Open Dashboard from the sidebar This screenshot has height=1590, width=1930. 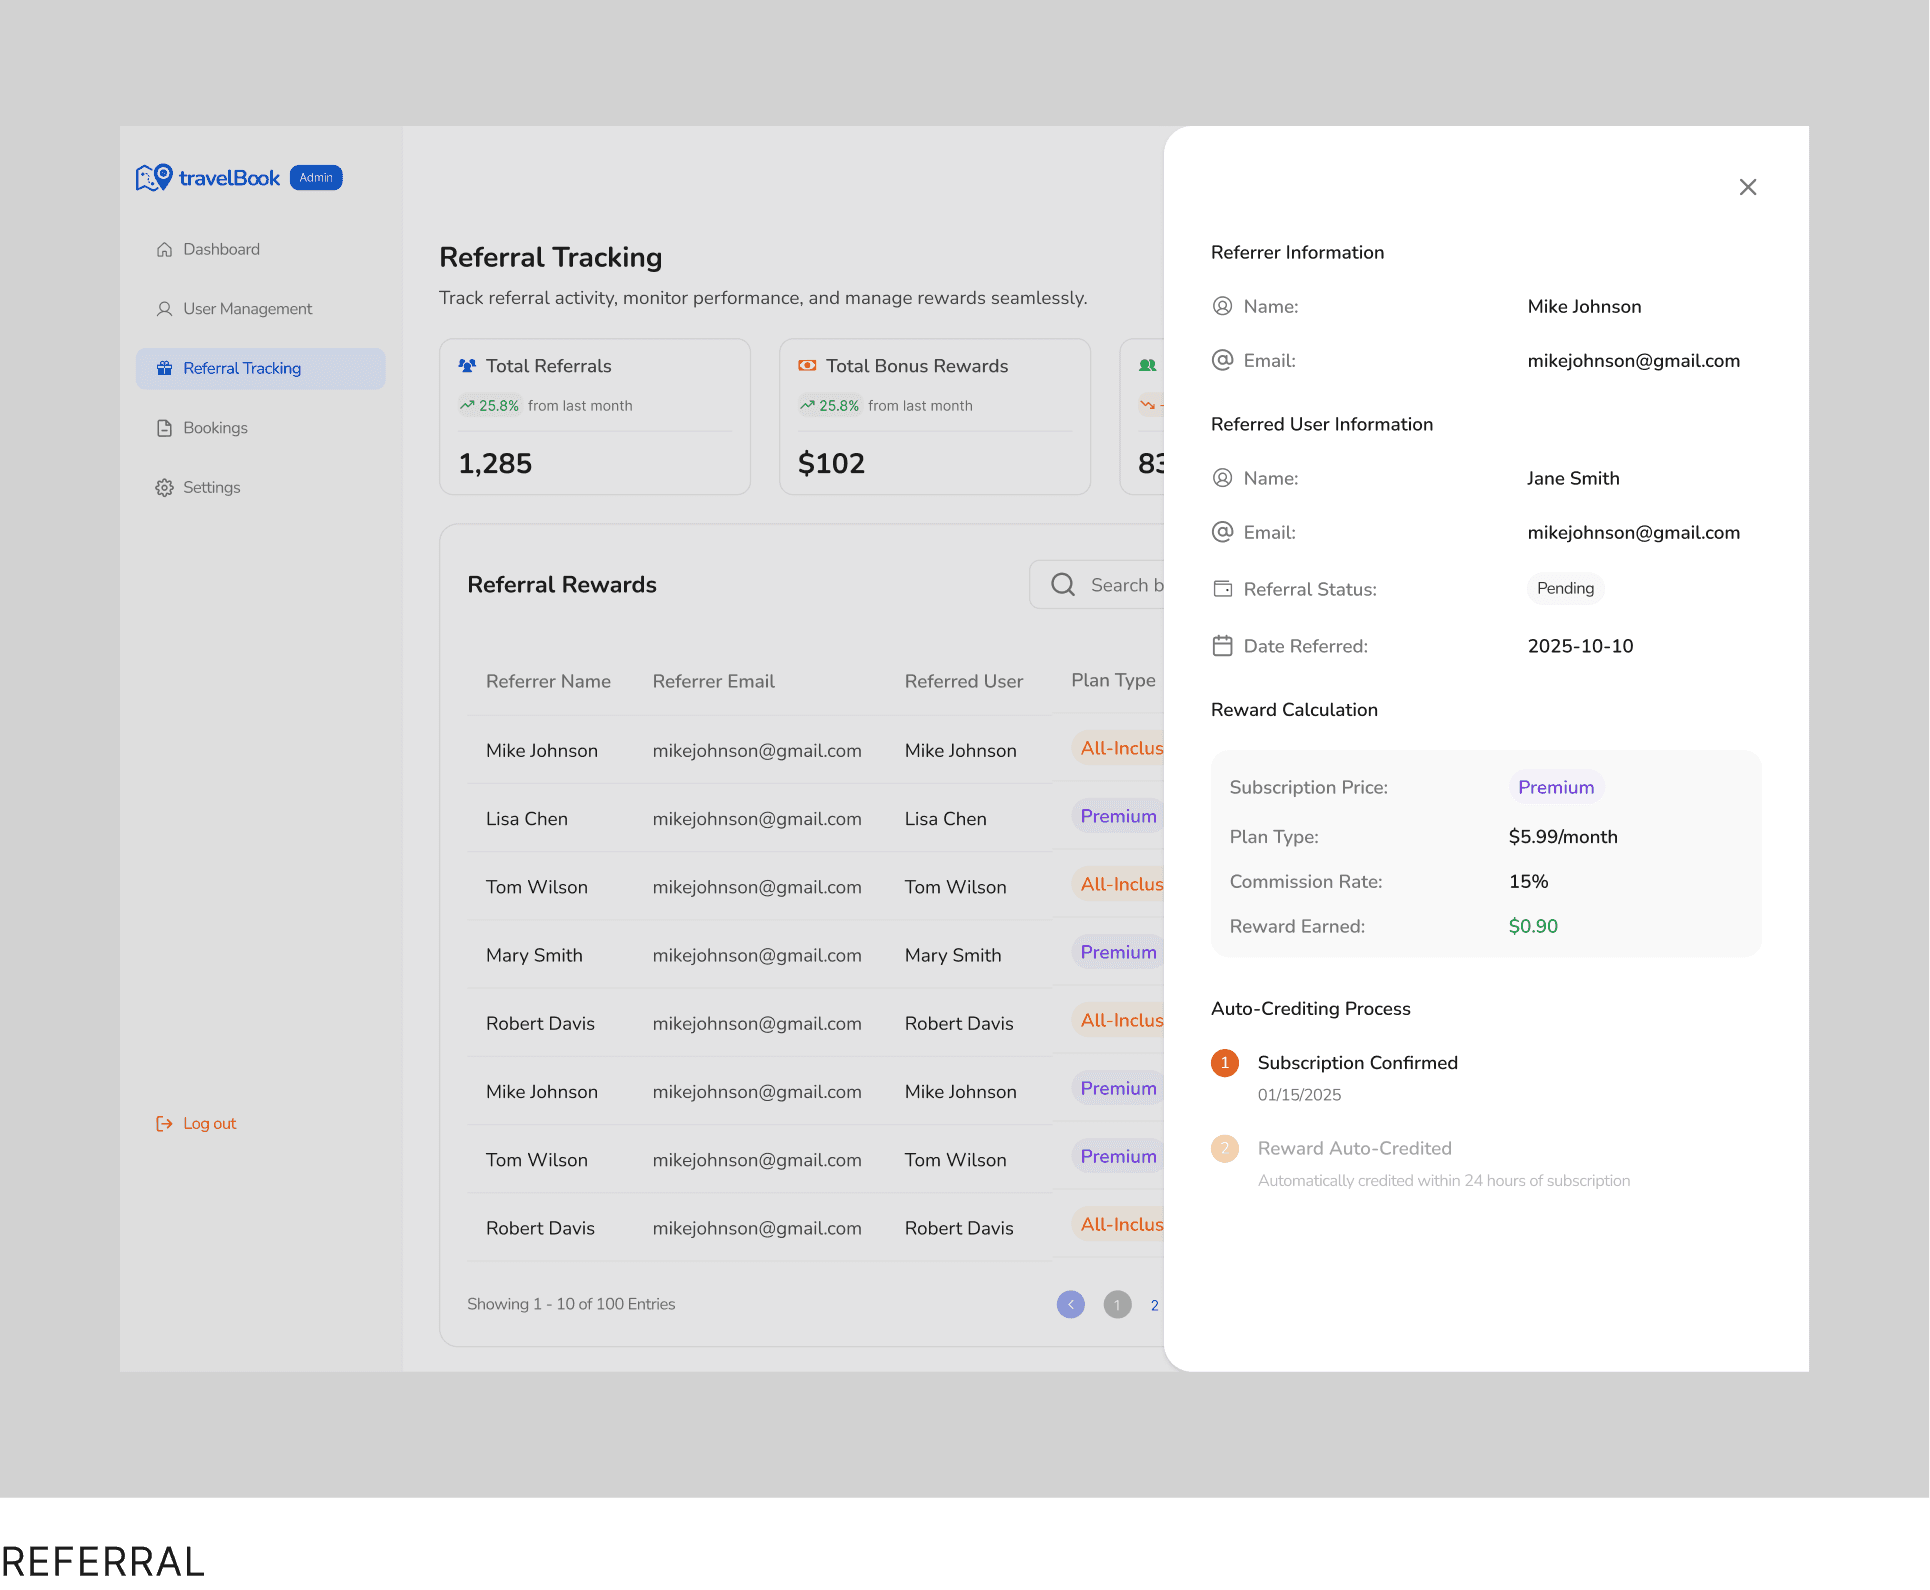point(221,249)
